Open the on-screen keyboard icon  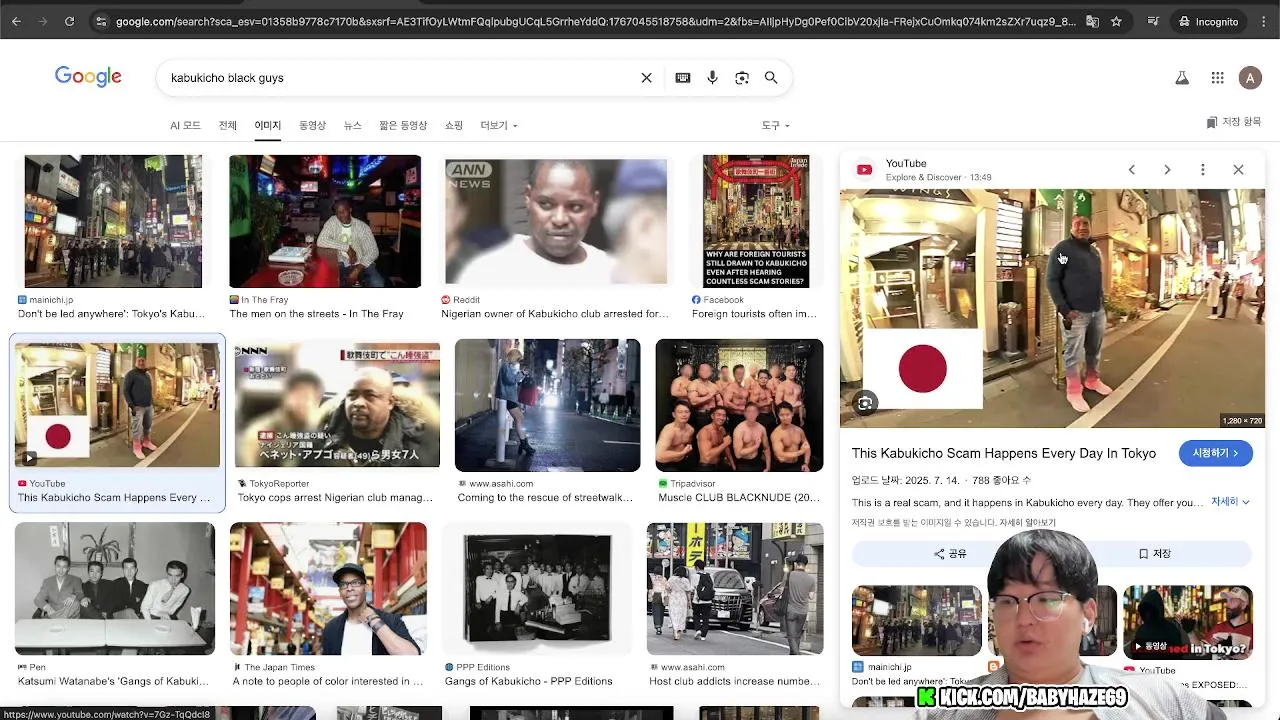[x=683, y=78]
